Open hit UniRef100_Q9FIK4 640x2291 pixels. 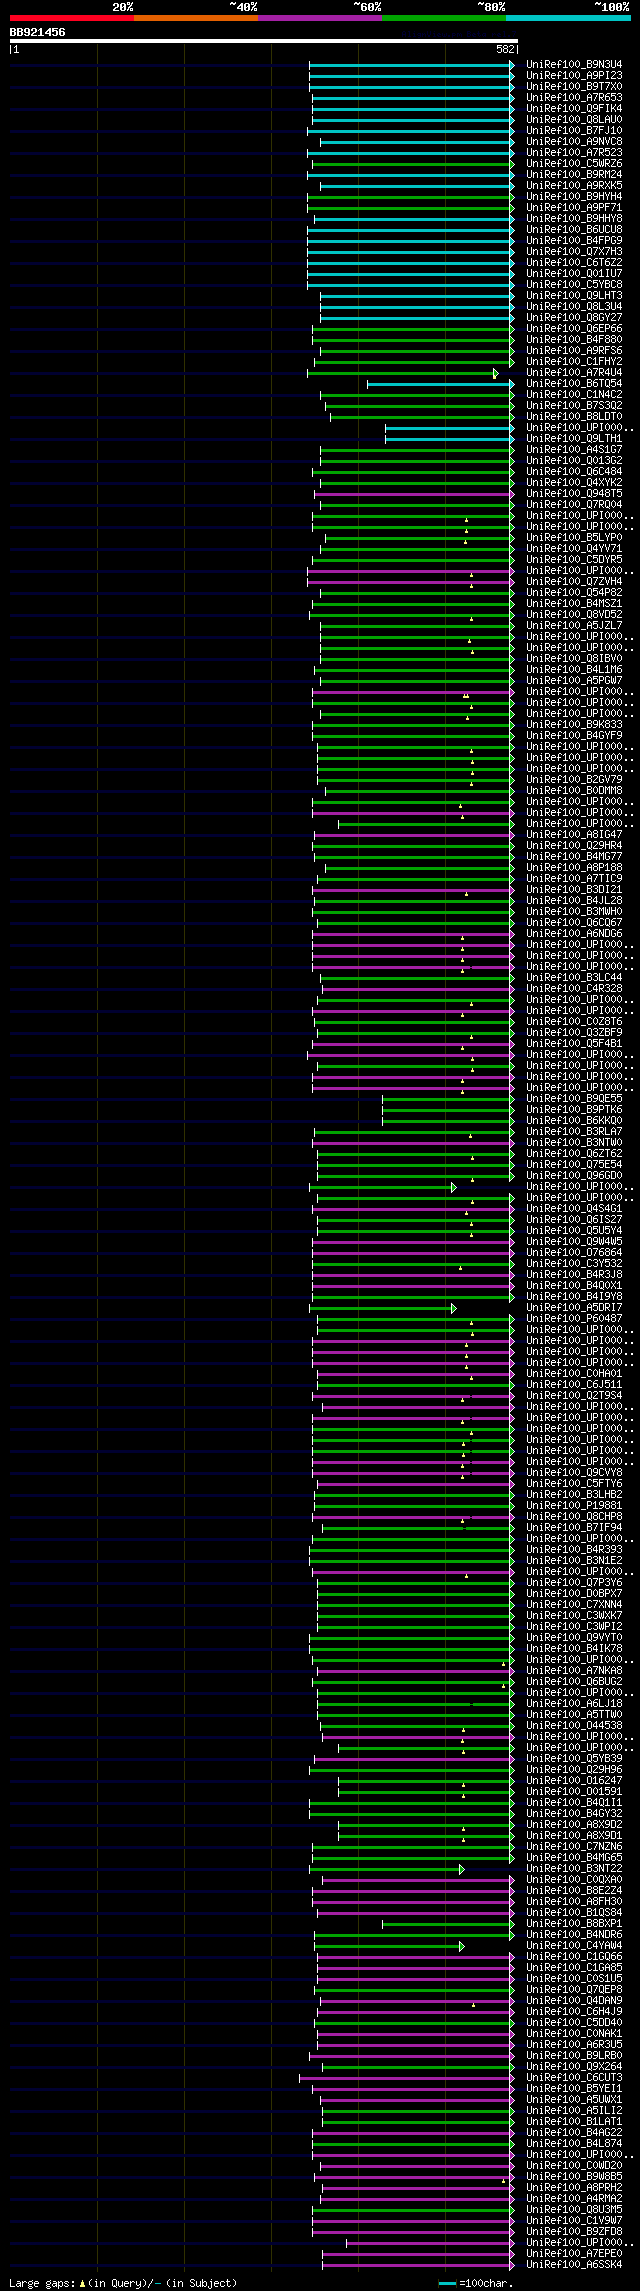[x=574, y=109]
